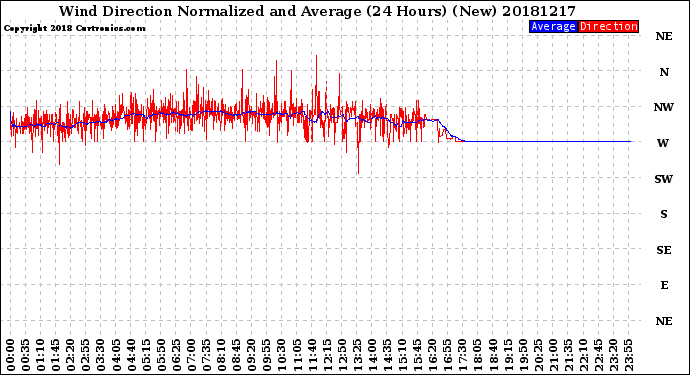Select the 19:50 time axis label
This screenshot has height=375, width=690.
[523, 355]
